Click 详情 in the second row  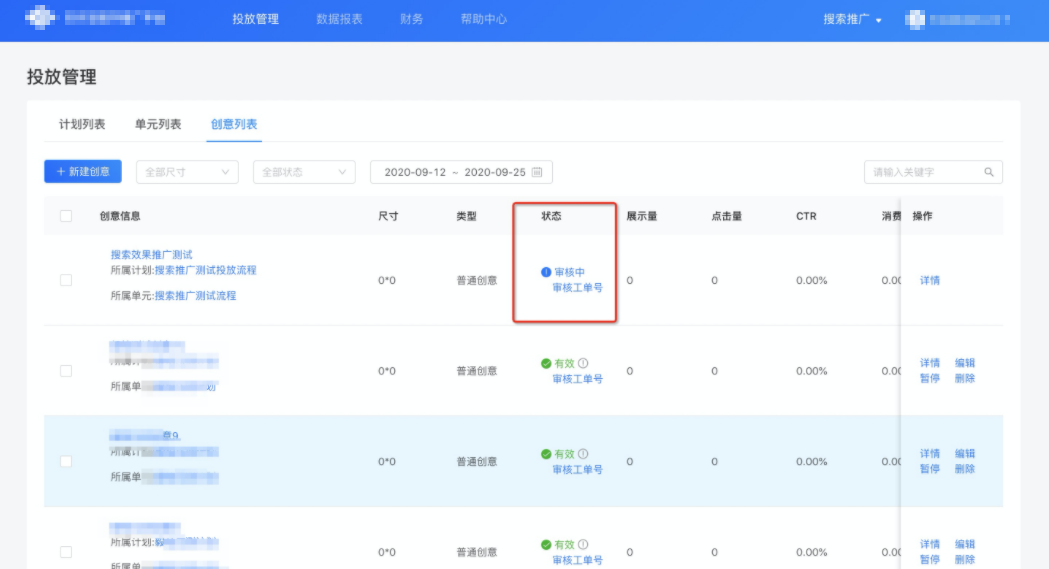coord(930,363)
